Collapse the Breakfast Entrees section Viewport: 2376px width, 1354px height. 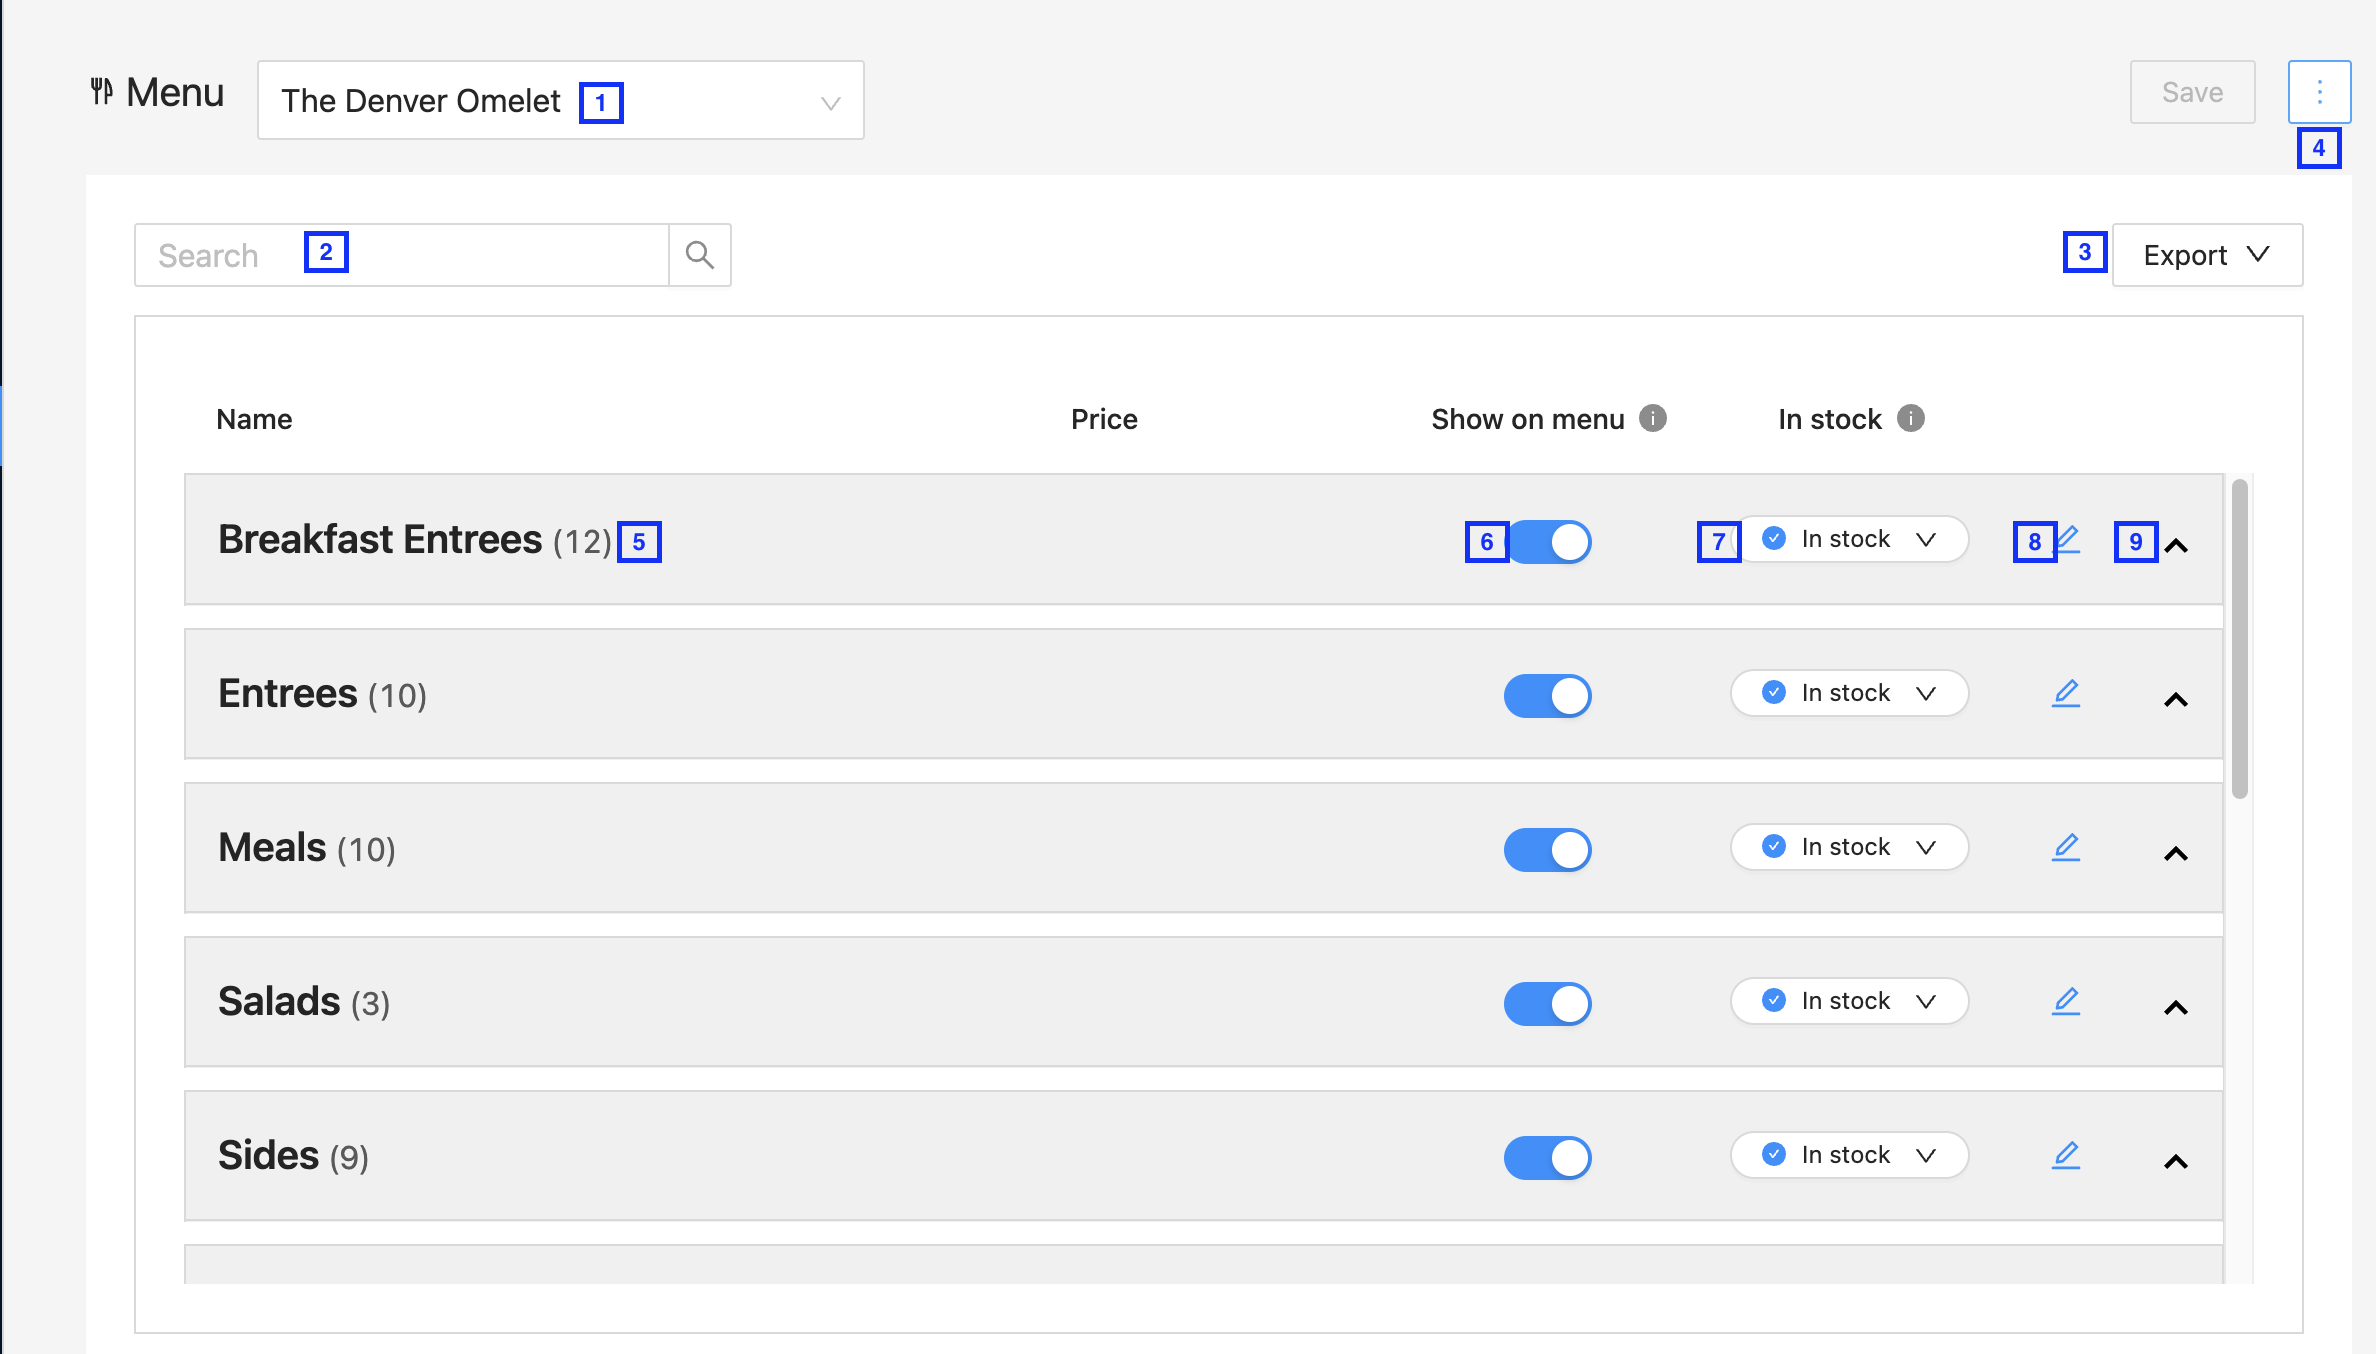pos(2176,545)
